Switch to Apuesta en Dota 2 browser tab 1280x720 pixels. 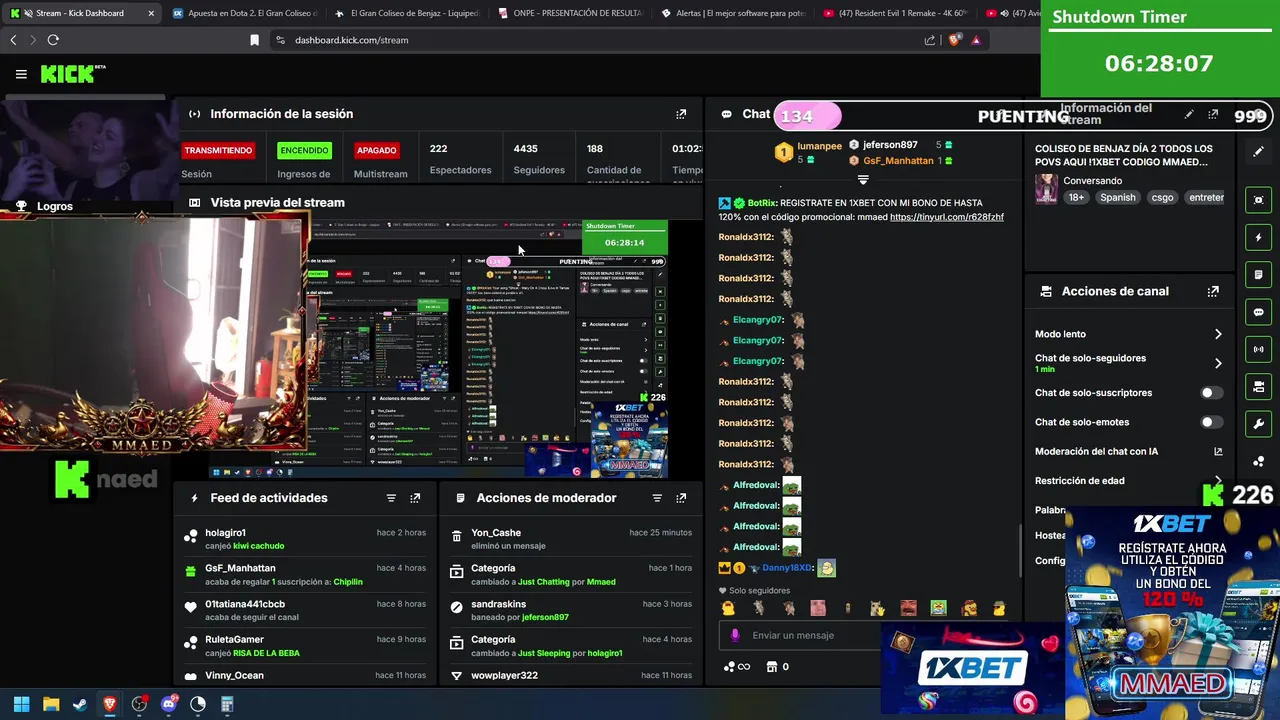pyautogui.click(x=244, y=13)
